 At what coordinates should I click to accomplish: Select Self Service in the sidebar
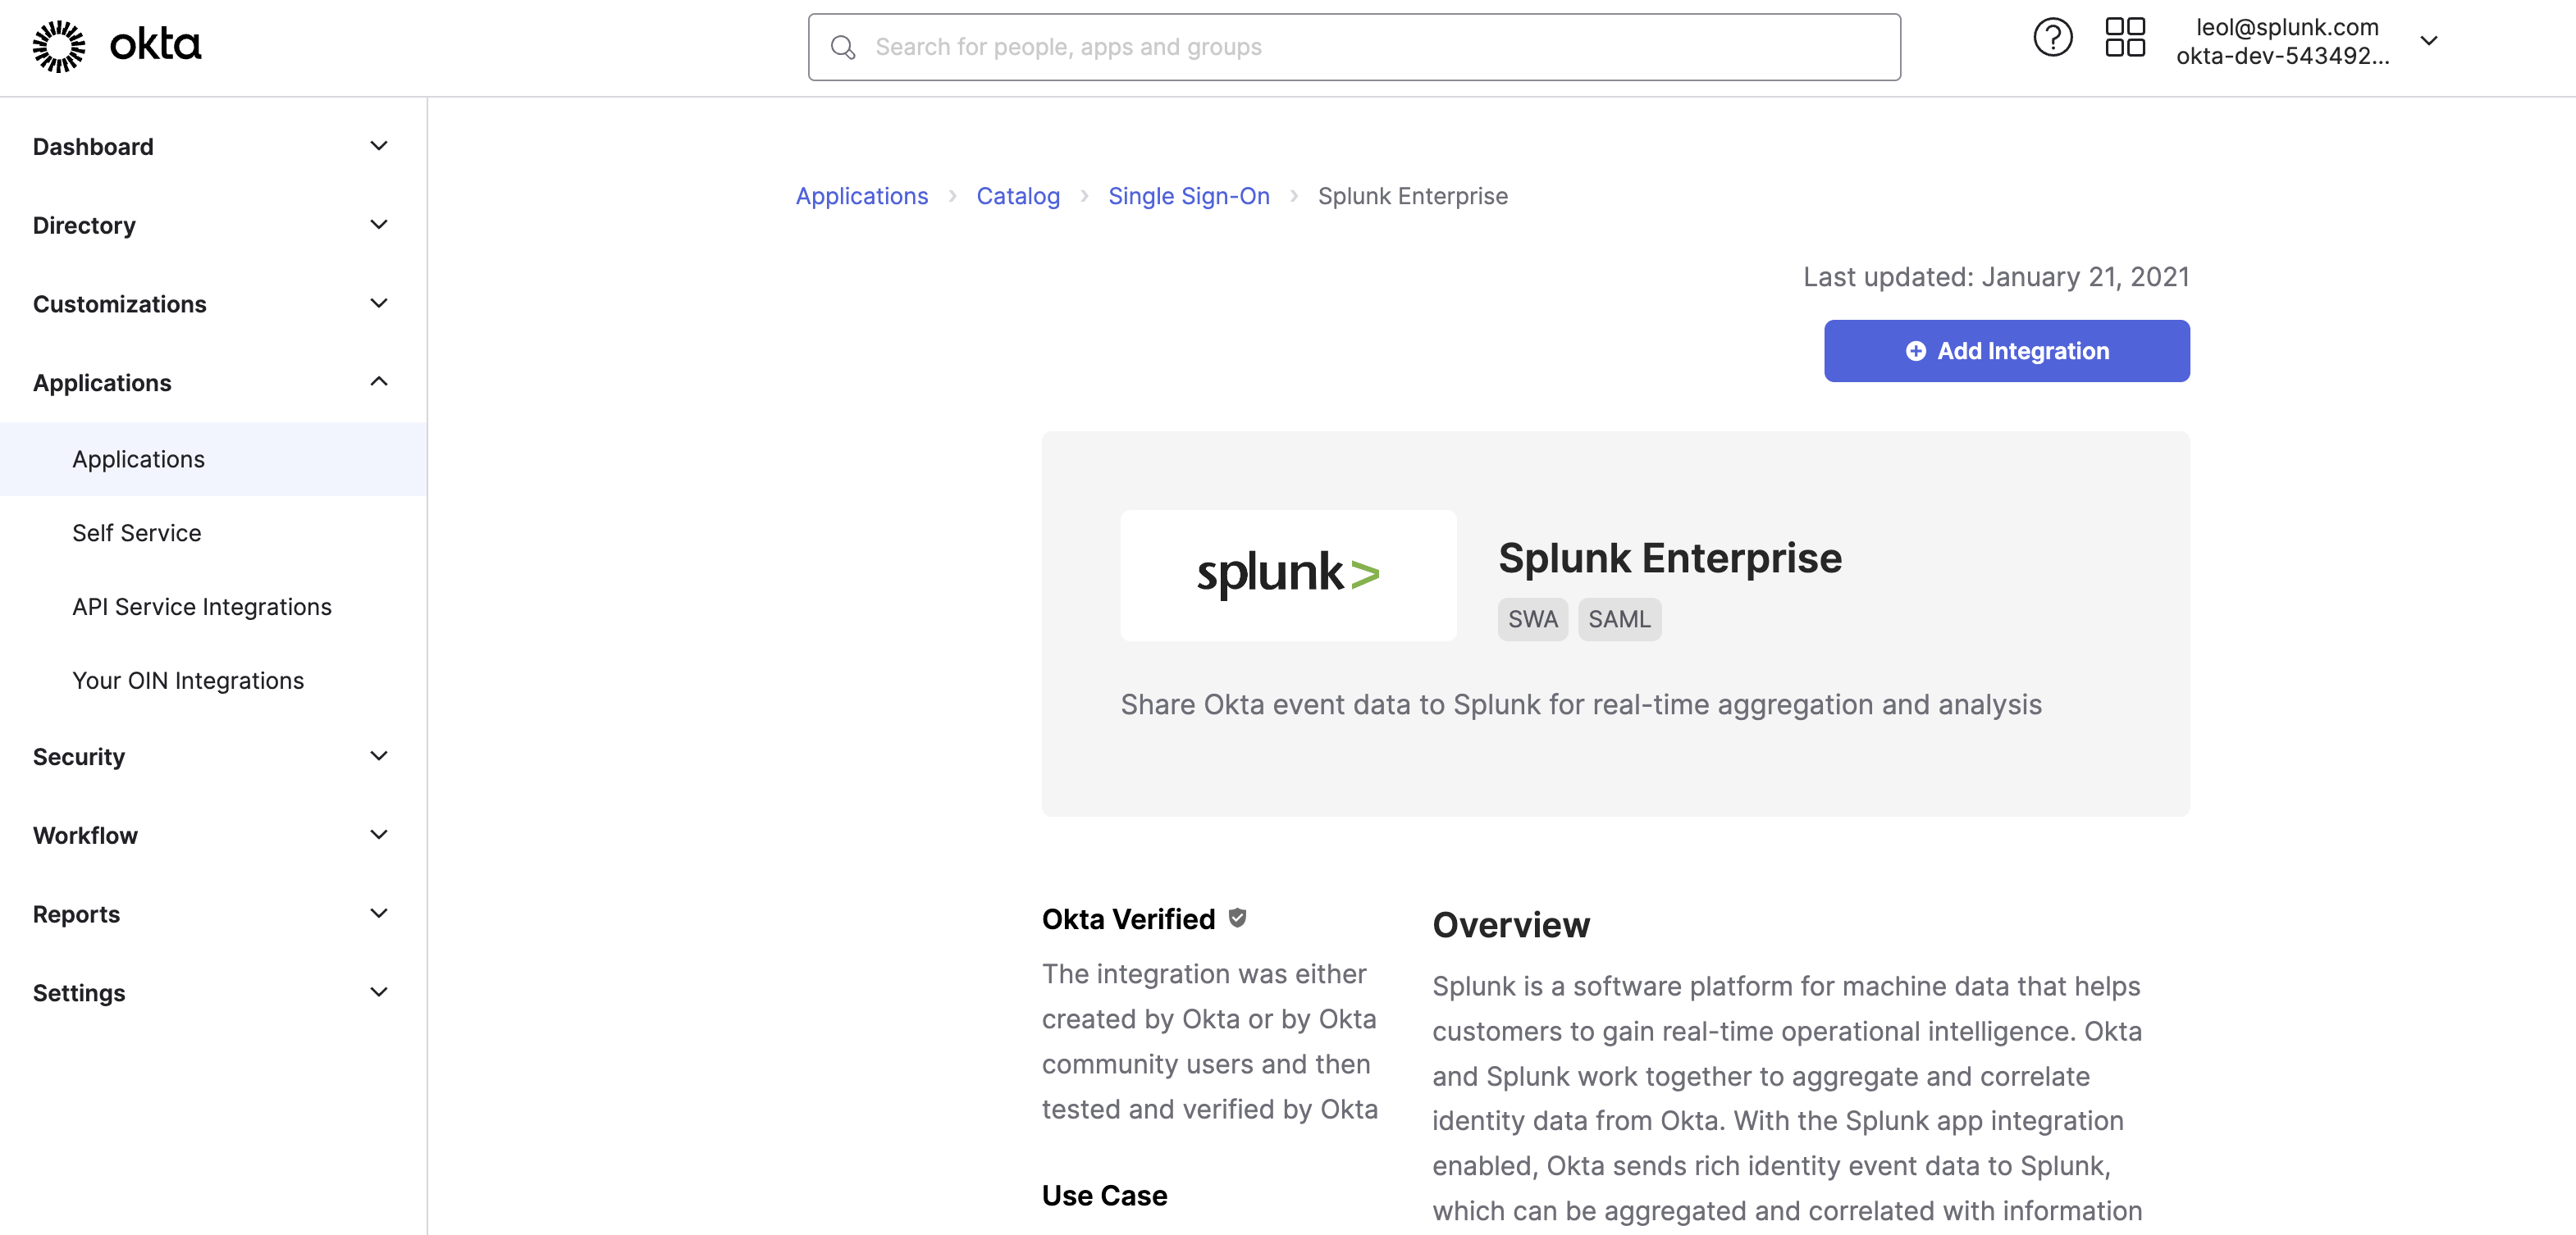[x=137, y=533]
